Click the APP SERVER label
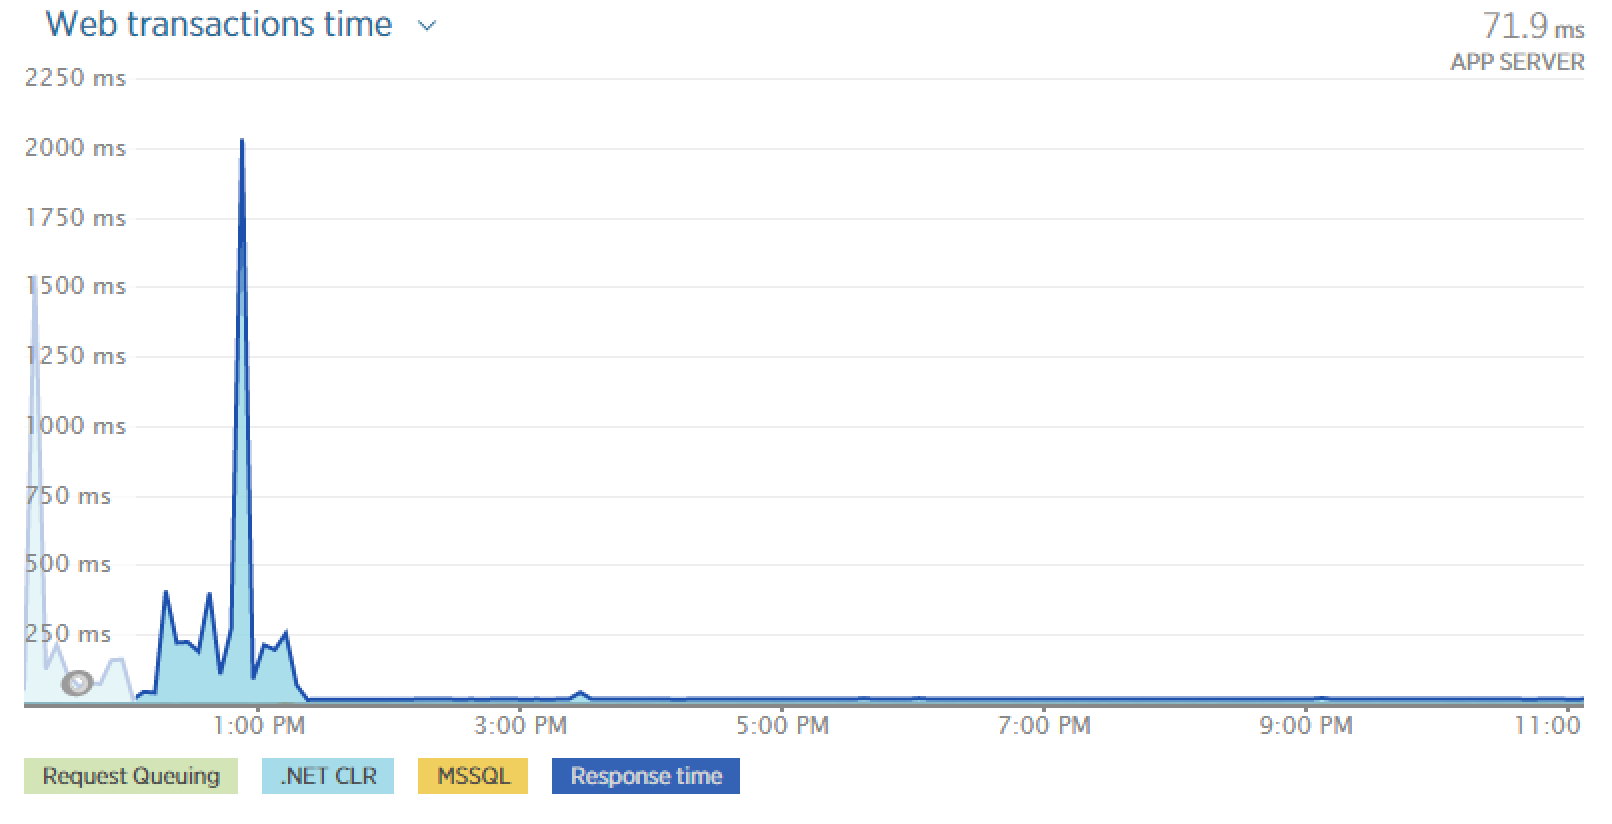 point(1517,62)
